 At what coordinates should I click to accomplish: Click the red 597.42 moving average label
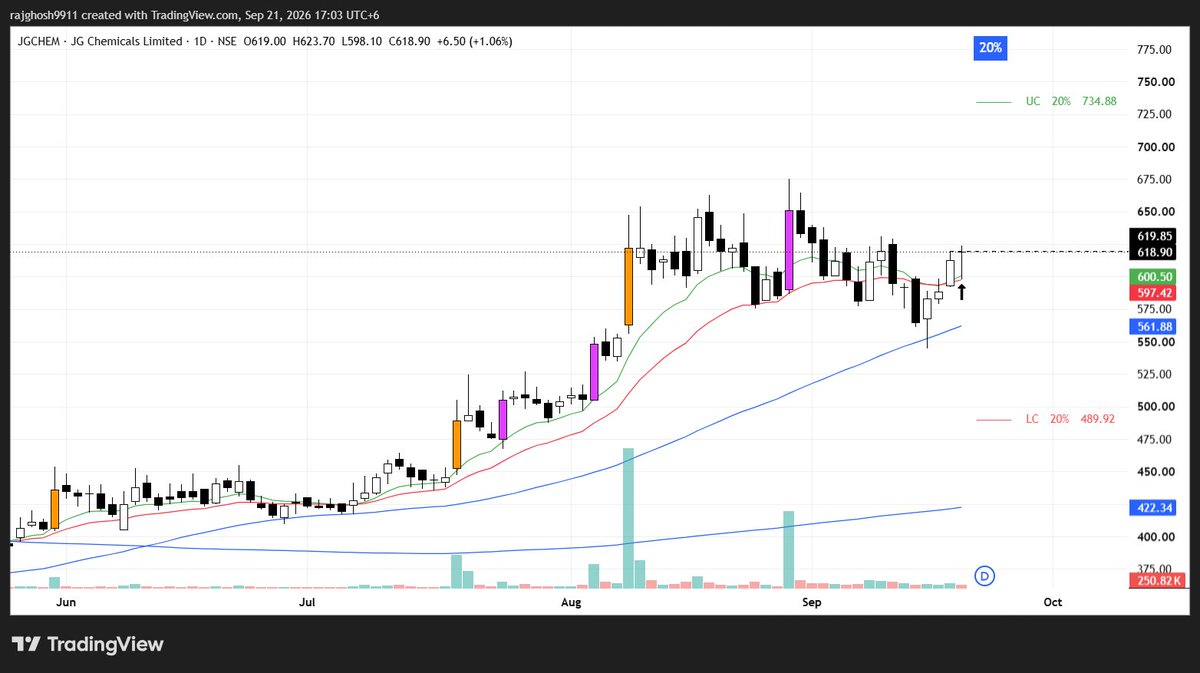(x=1154, y=292)
